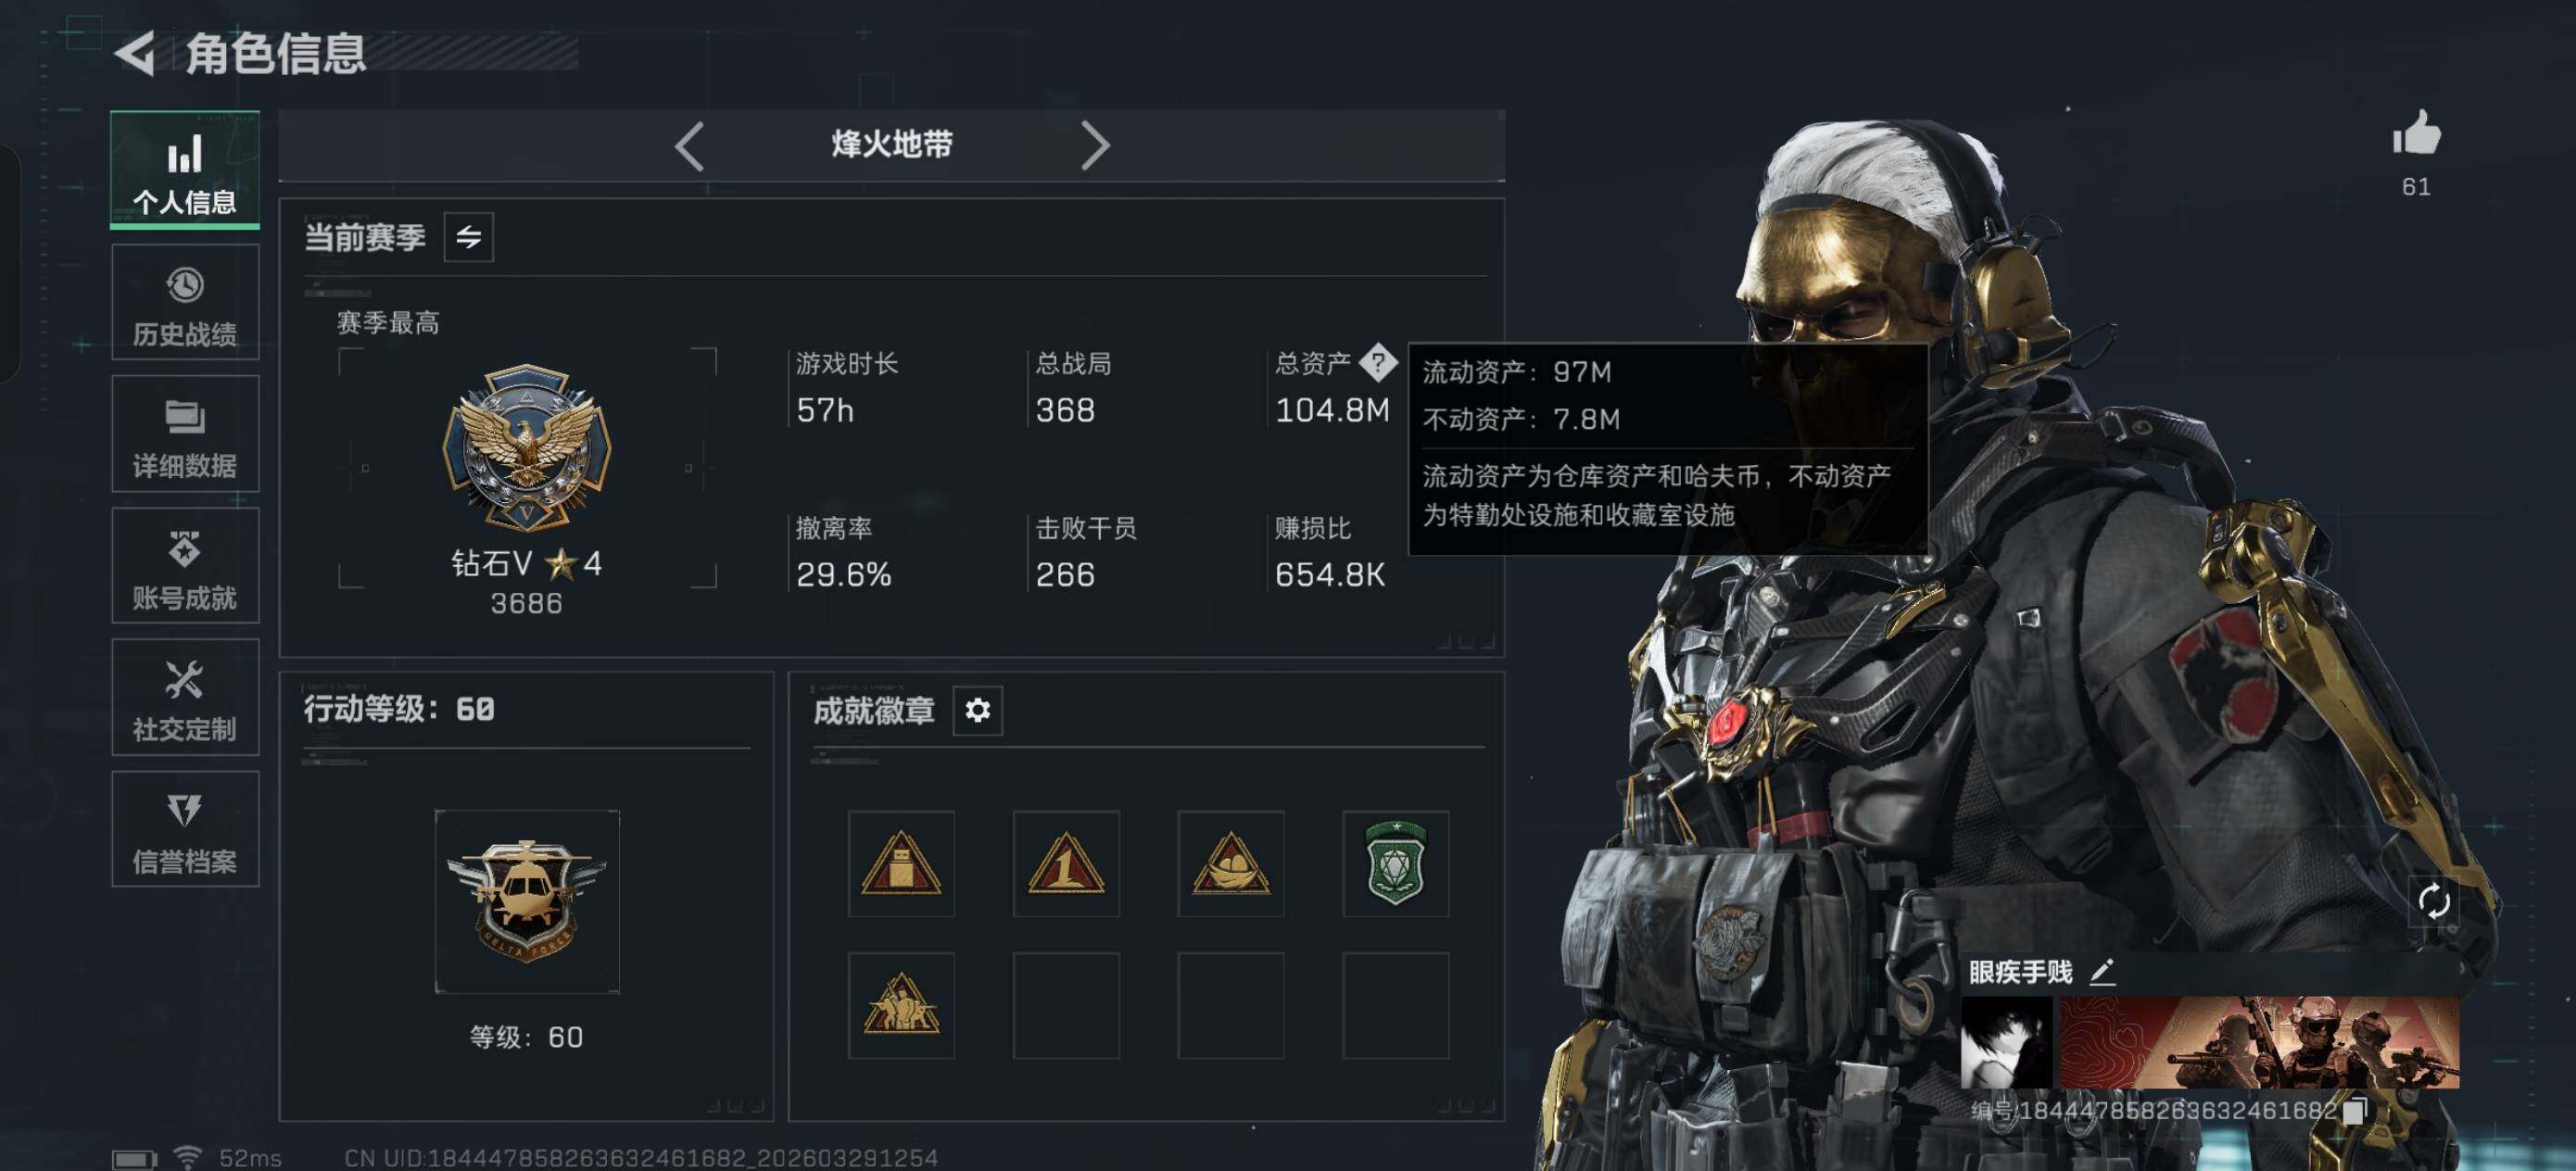Viewport: 2576px width, 1171px height.
Task: Toggle the current season switch button
Action: point(468,237)
